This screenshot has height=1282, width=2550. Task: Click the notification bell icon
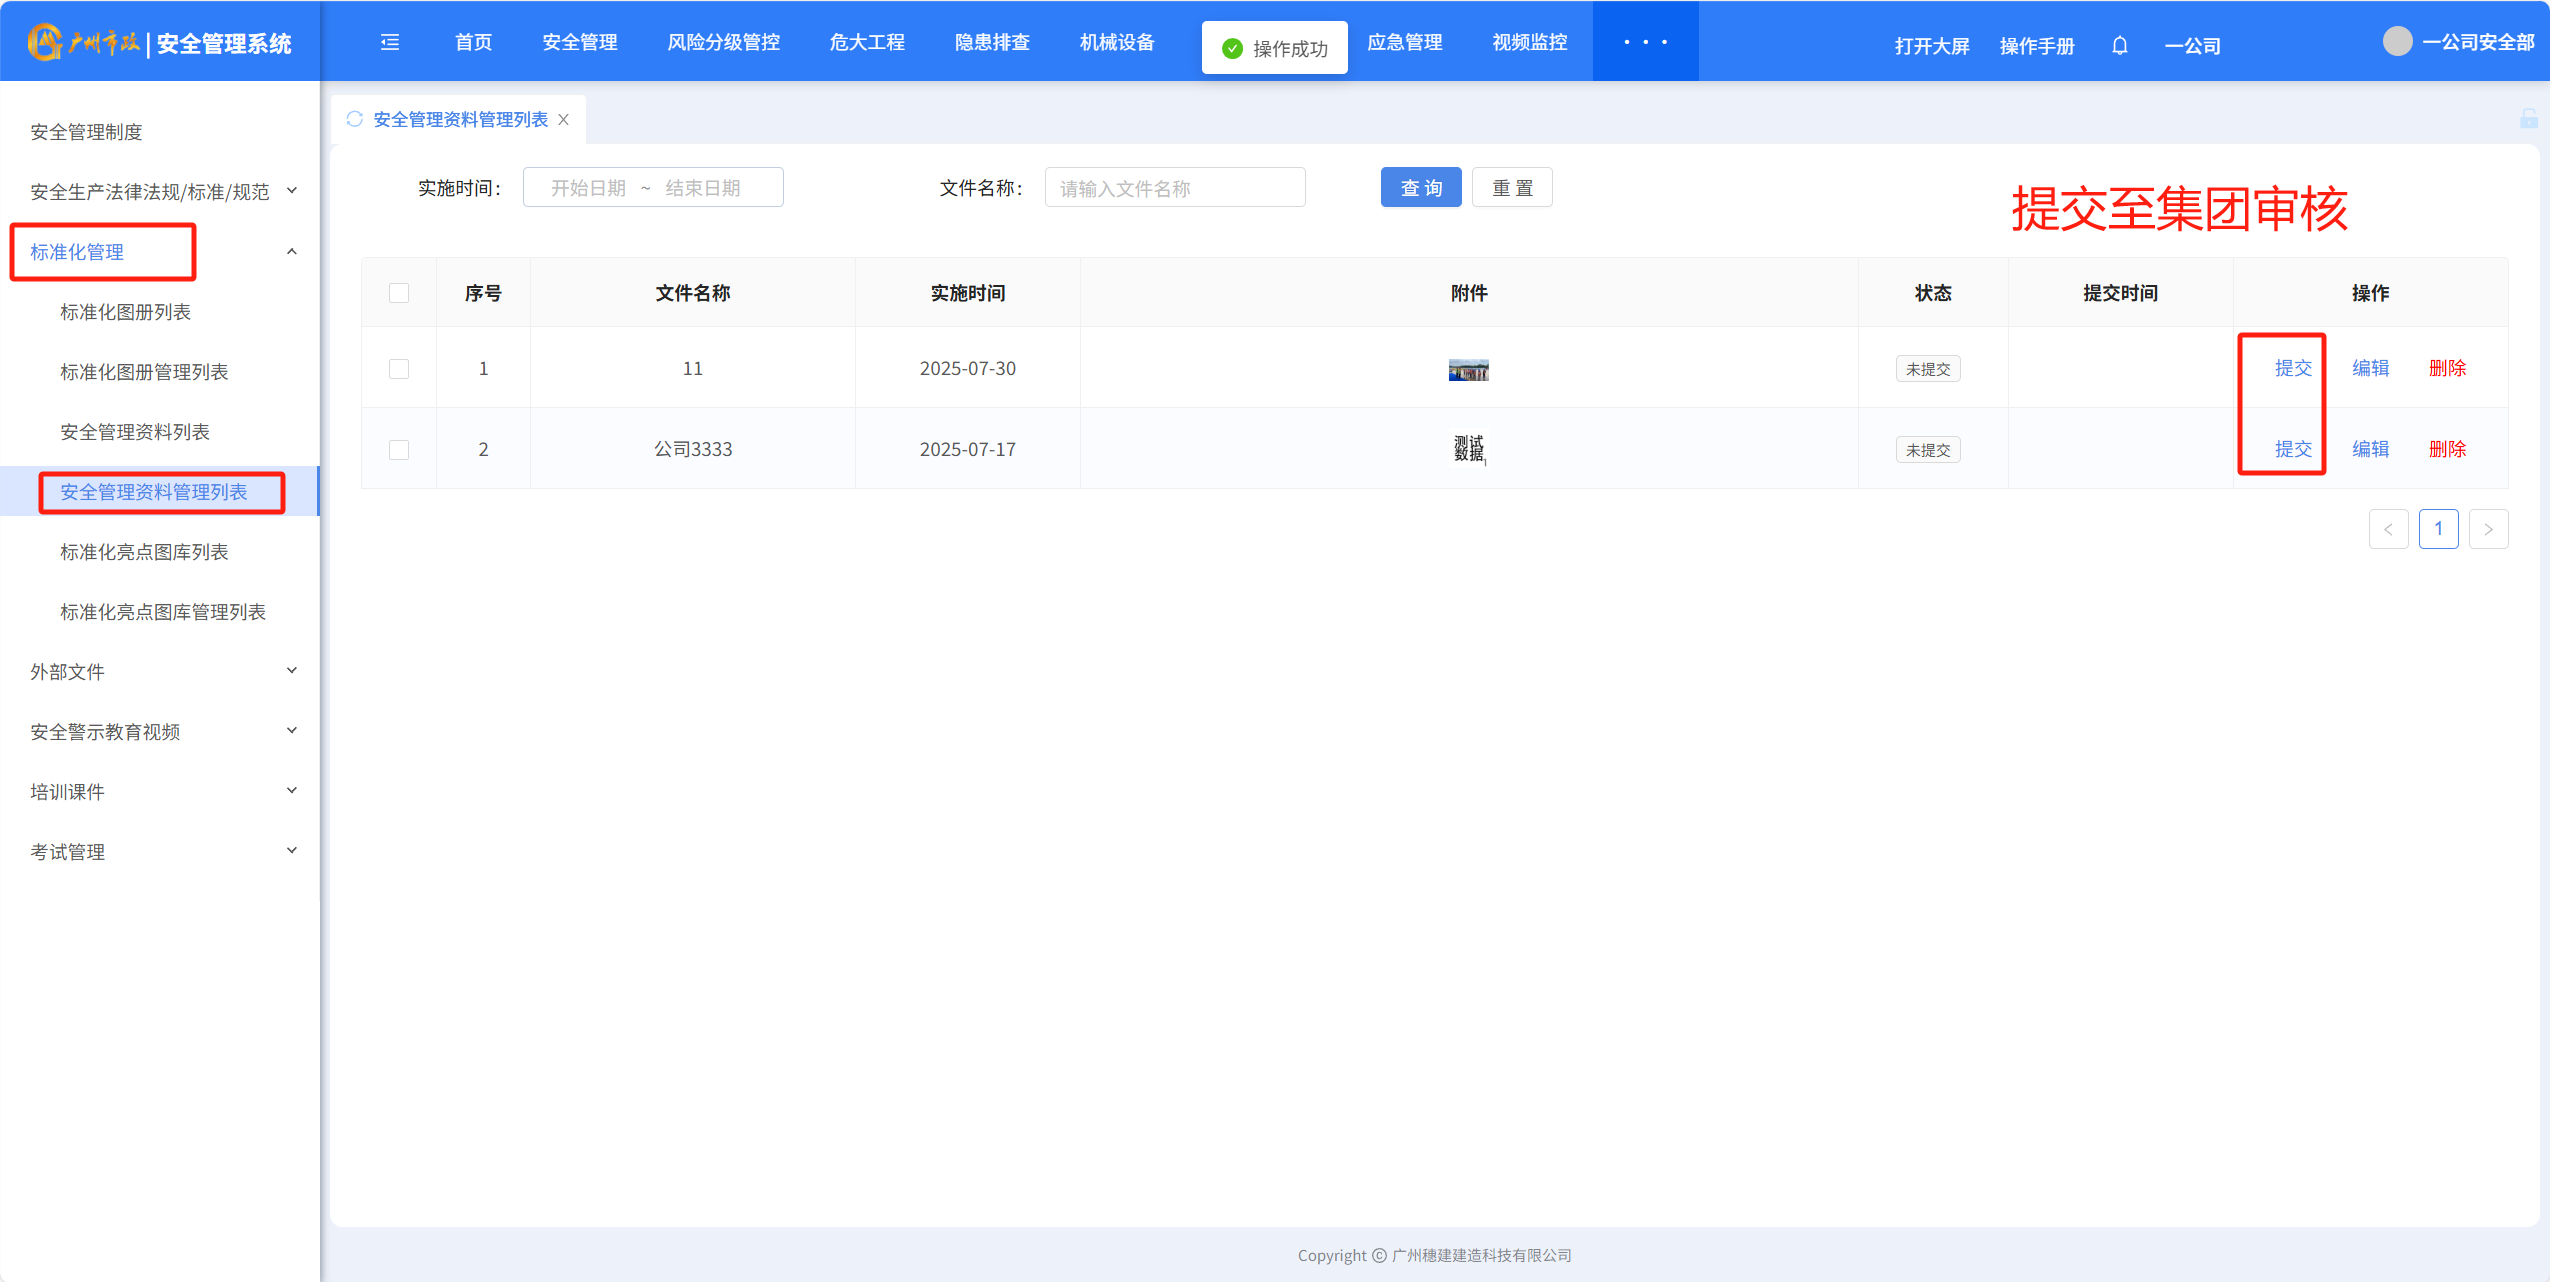2119,46
